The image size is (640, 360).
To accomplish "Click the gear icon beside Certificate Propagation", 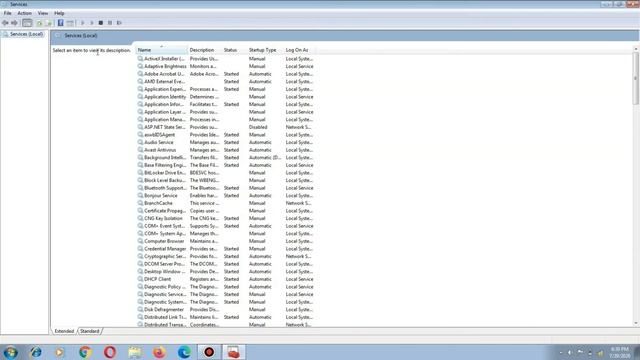I will [x=140, y=211].
